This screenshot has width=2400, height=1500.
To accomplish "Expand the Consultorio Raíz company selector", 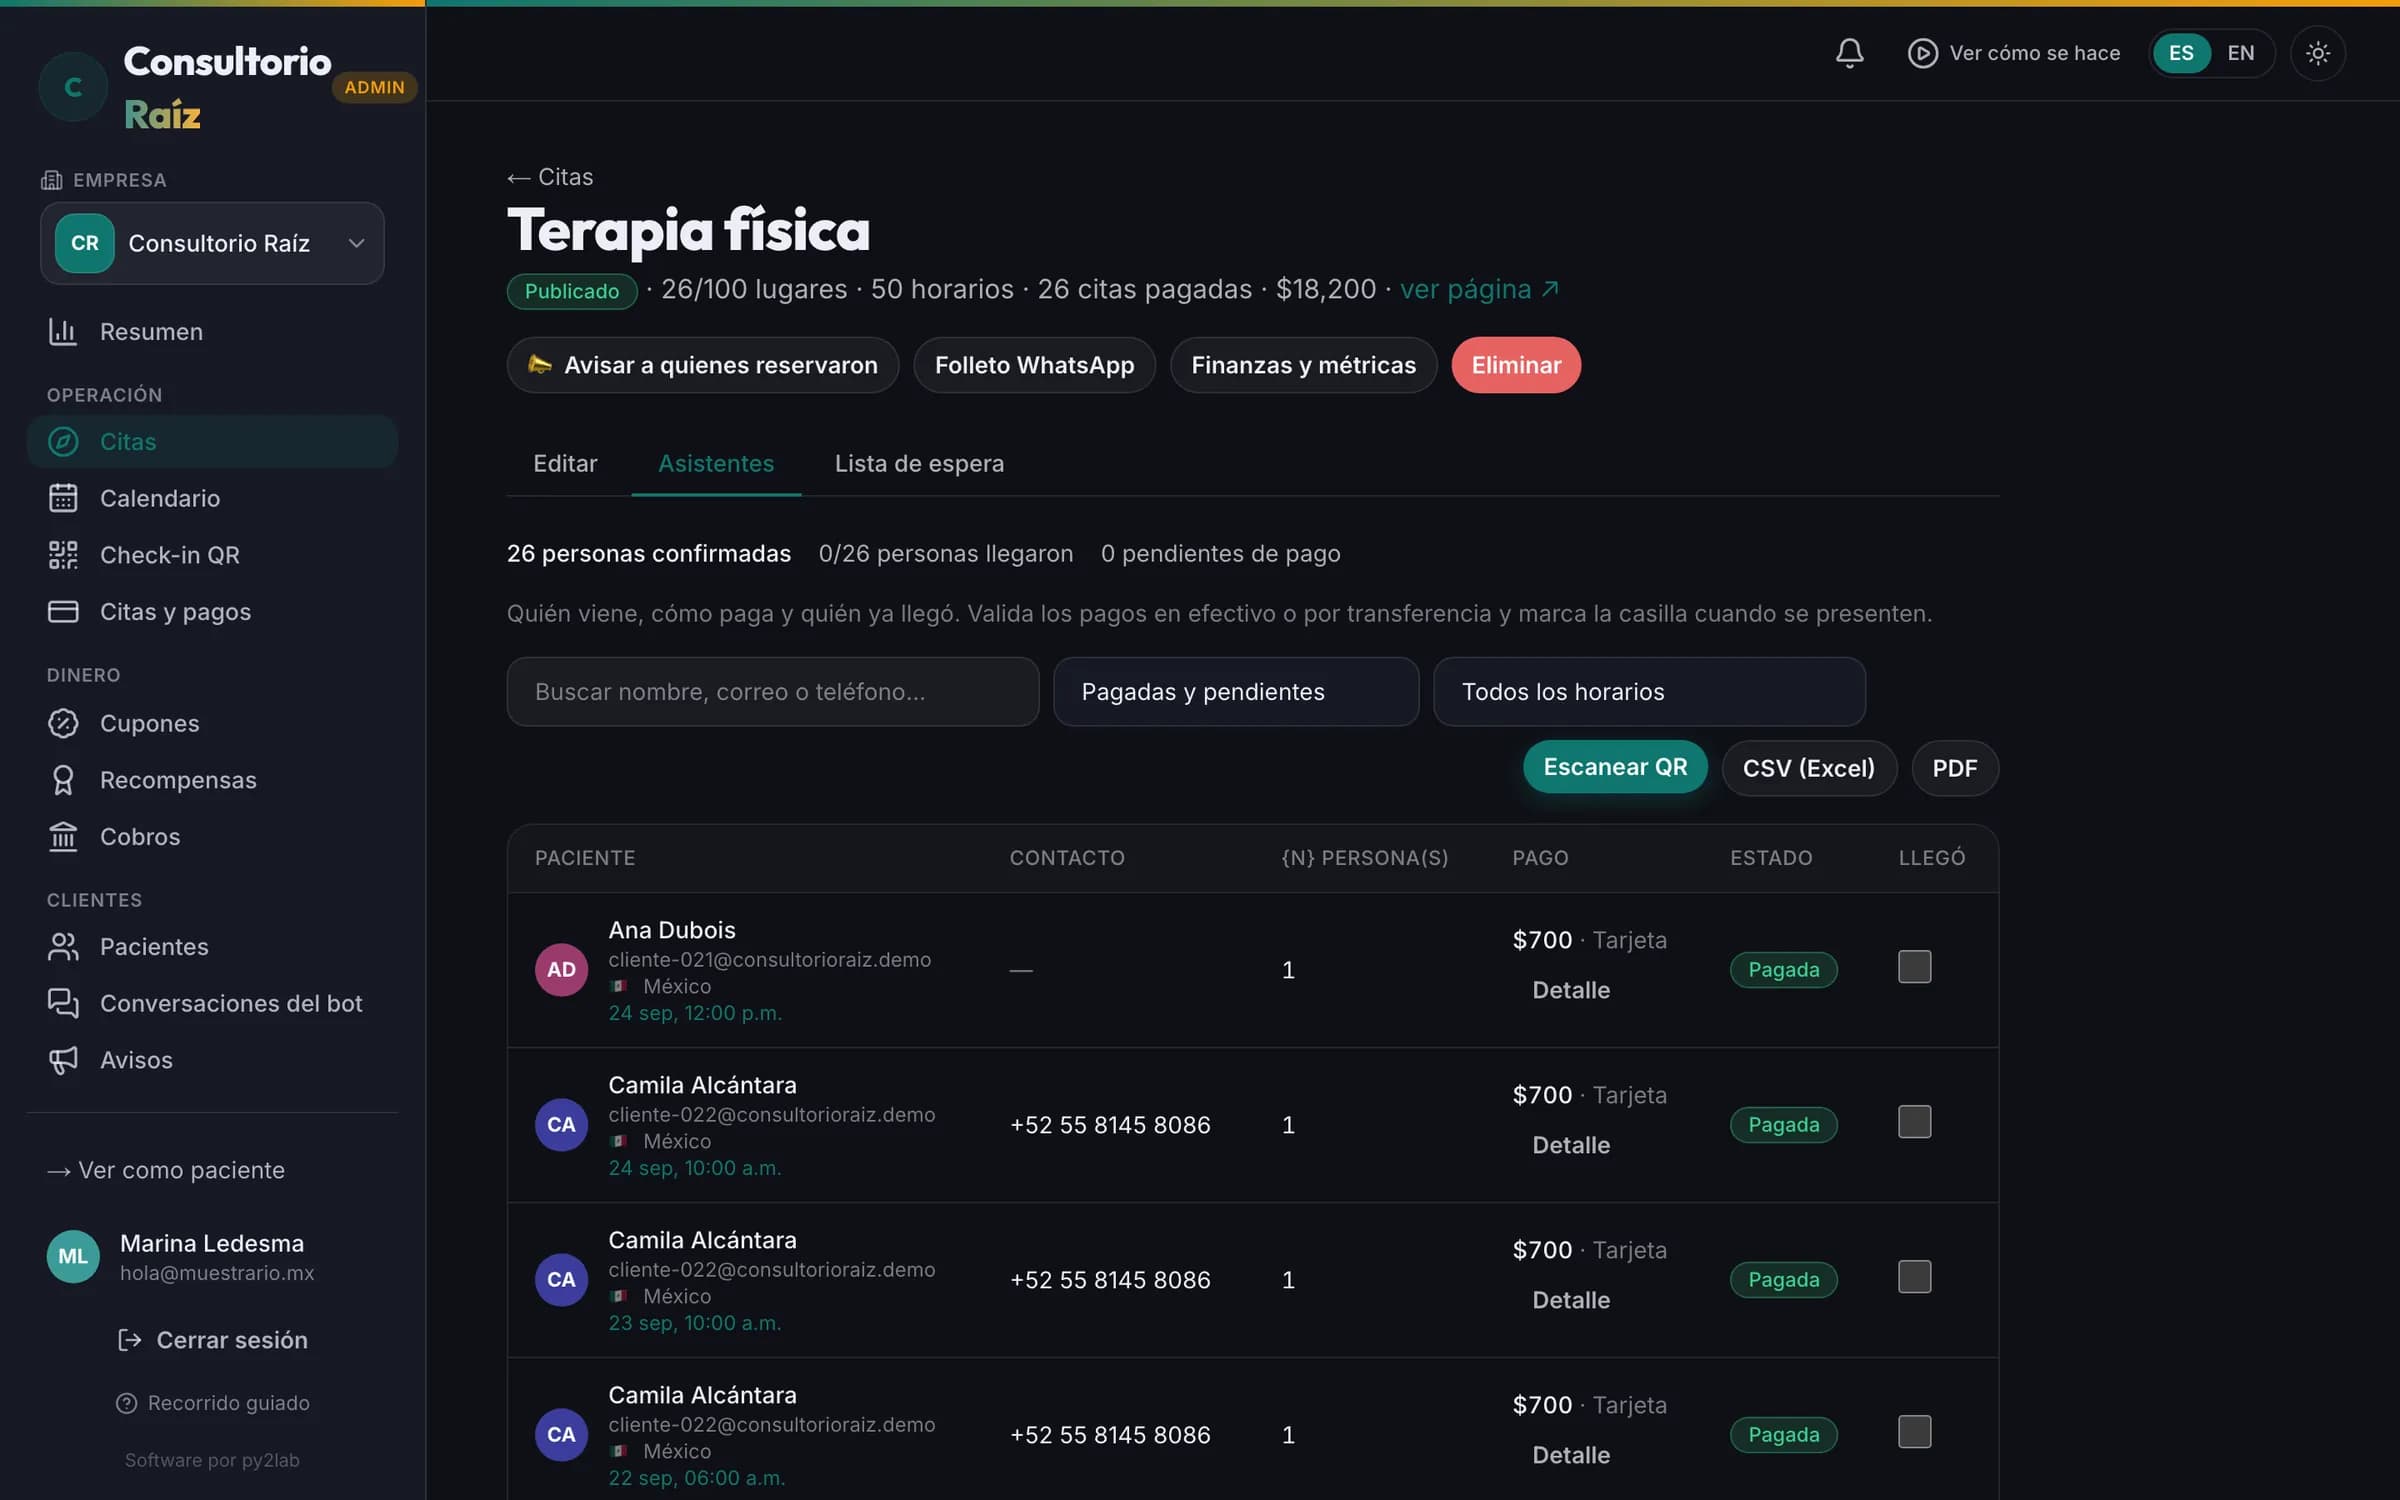I will click(212, 243).
